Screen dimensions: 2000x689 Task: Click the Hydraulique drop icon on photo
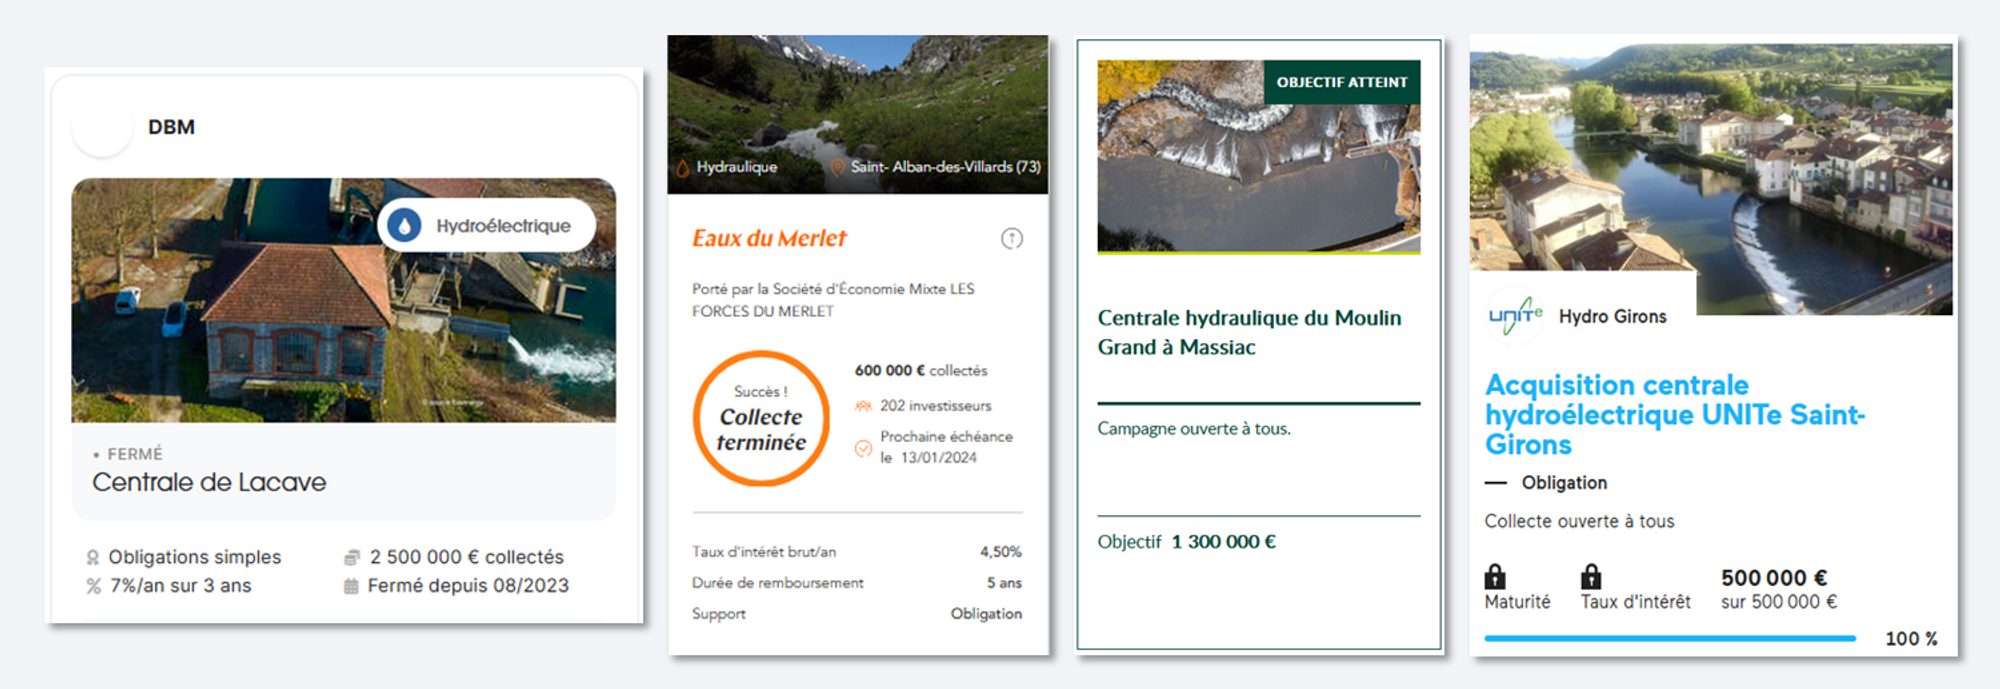682,168
